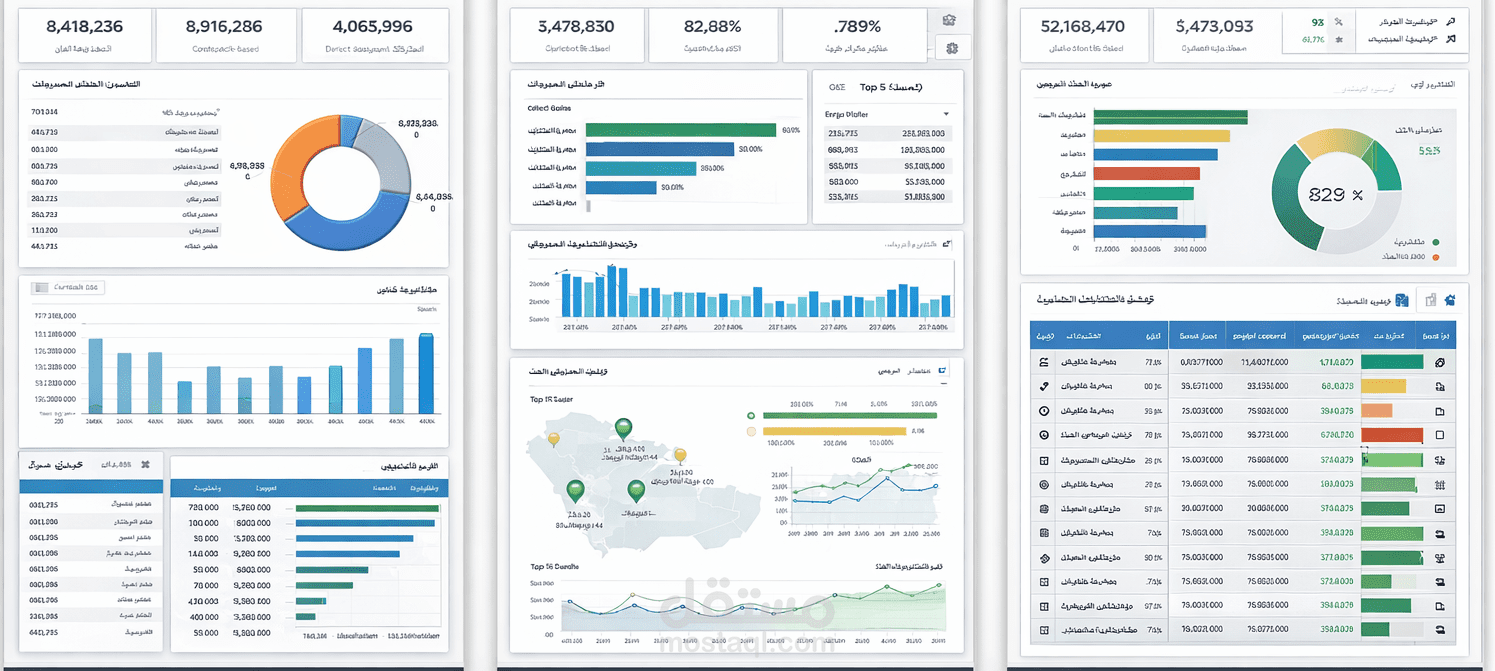Click the home icon in the table toolbar

coord(1449,300)
